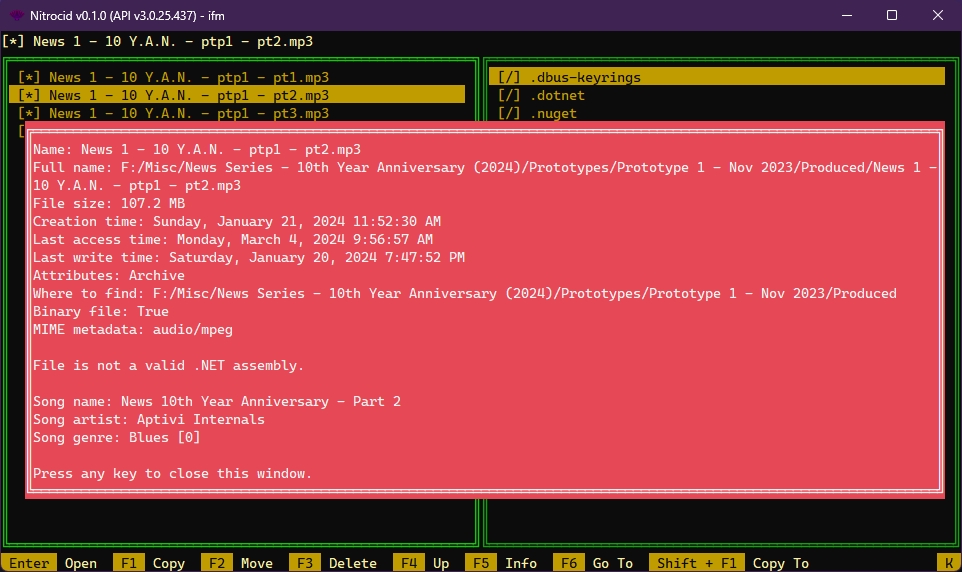Click the Enter Open keybinding
Image resolution: width=962 pixels, height=572 pixels.
(52, 563)
